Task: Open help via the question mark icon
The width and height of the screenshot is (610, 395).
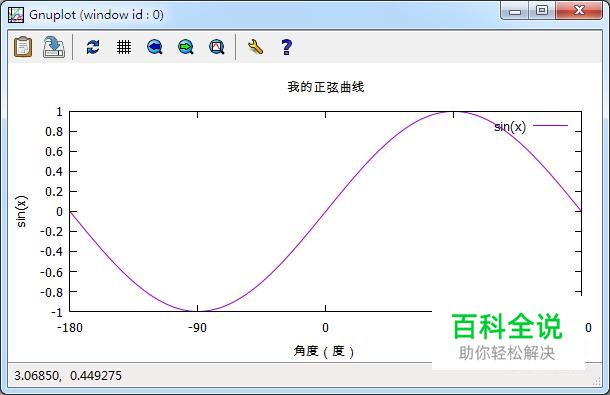Action: 286,47
